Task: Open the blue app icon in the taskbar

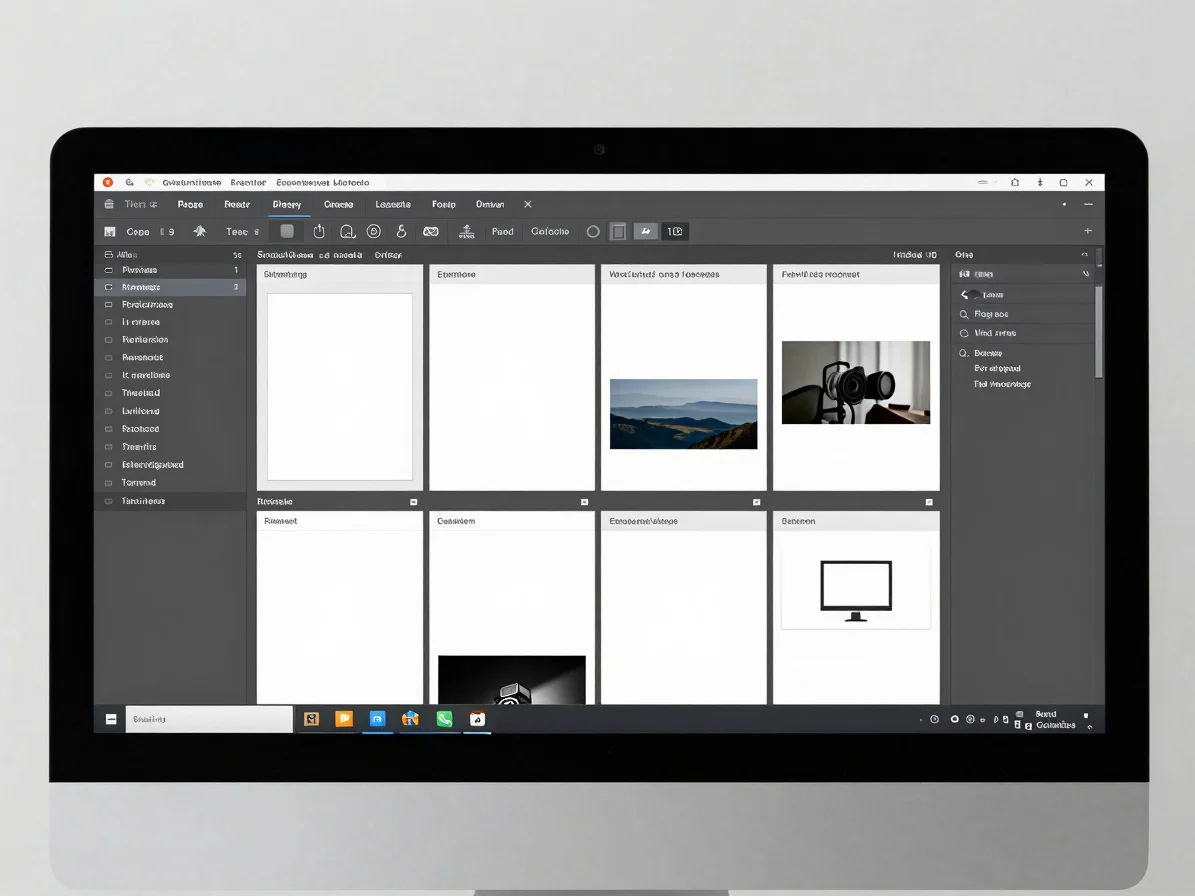Action: 377,719
